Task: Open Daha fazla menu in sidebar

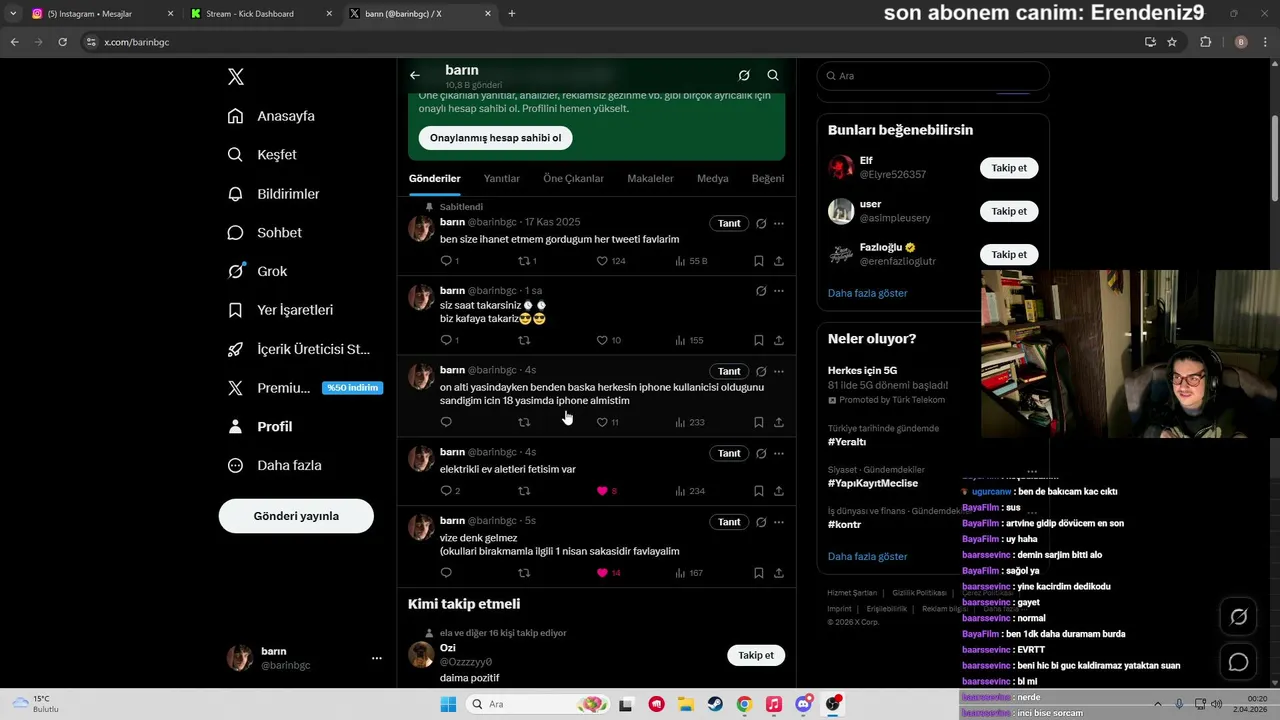Action: [273, 465]
